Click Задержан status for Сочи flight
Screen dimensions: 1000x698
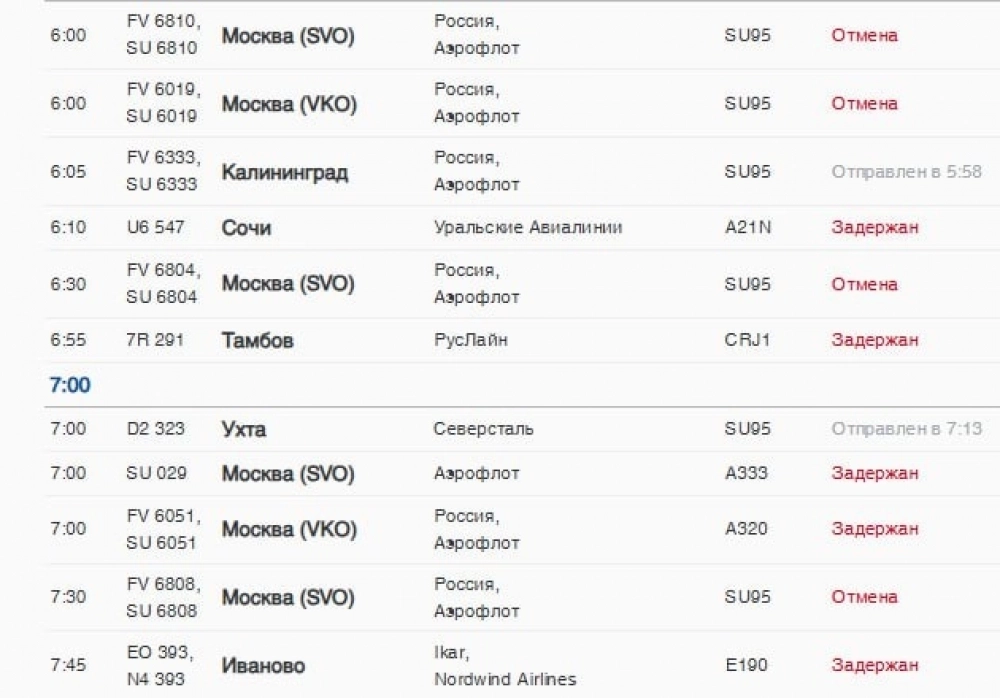coord(875,227)
